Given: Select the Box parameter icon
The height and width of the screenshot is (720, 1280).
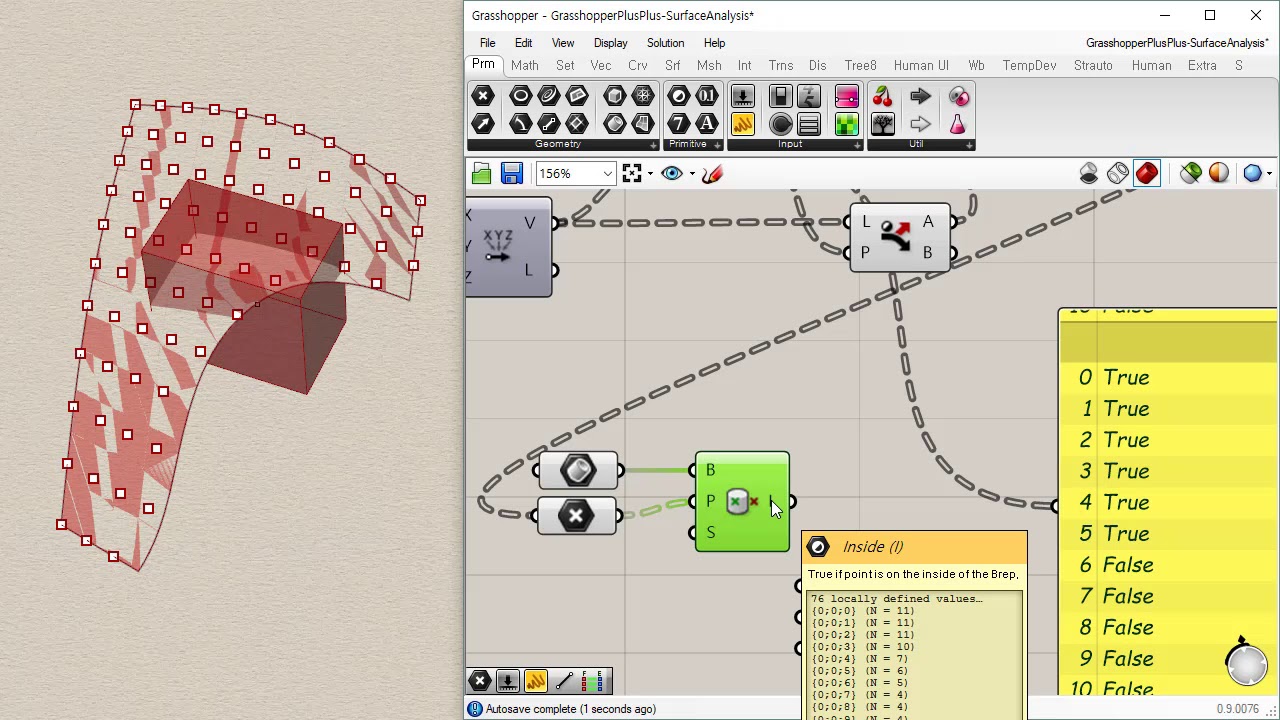Looking at the screenshot, I should tap(615, 96).
